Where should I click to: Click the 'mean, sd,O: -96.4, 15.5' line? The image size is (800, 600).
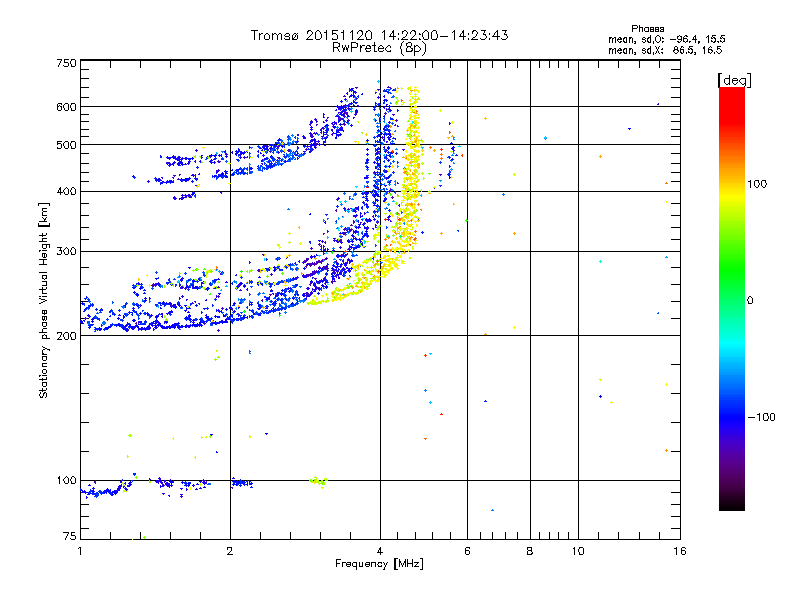[666, 39]
